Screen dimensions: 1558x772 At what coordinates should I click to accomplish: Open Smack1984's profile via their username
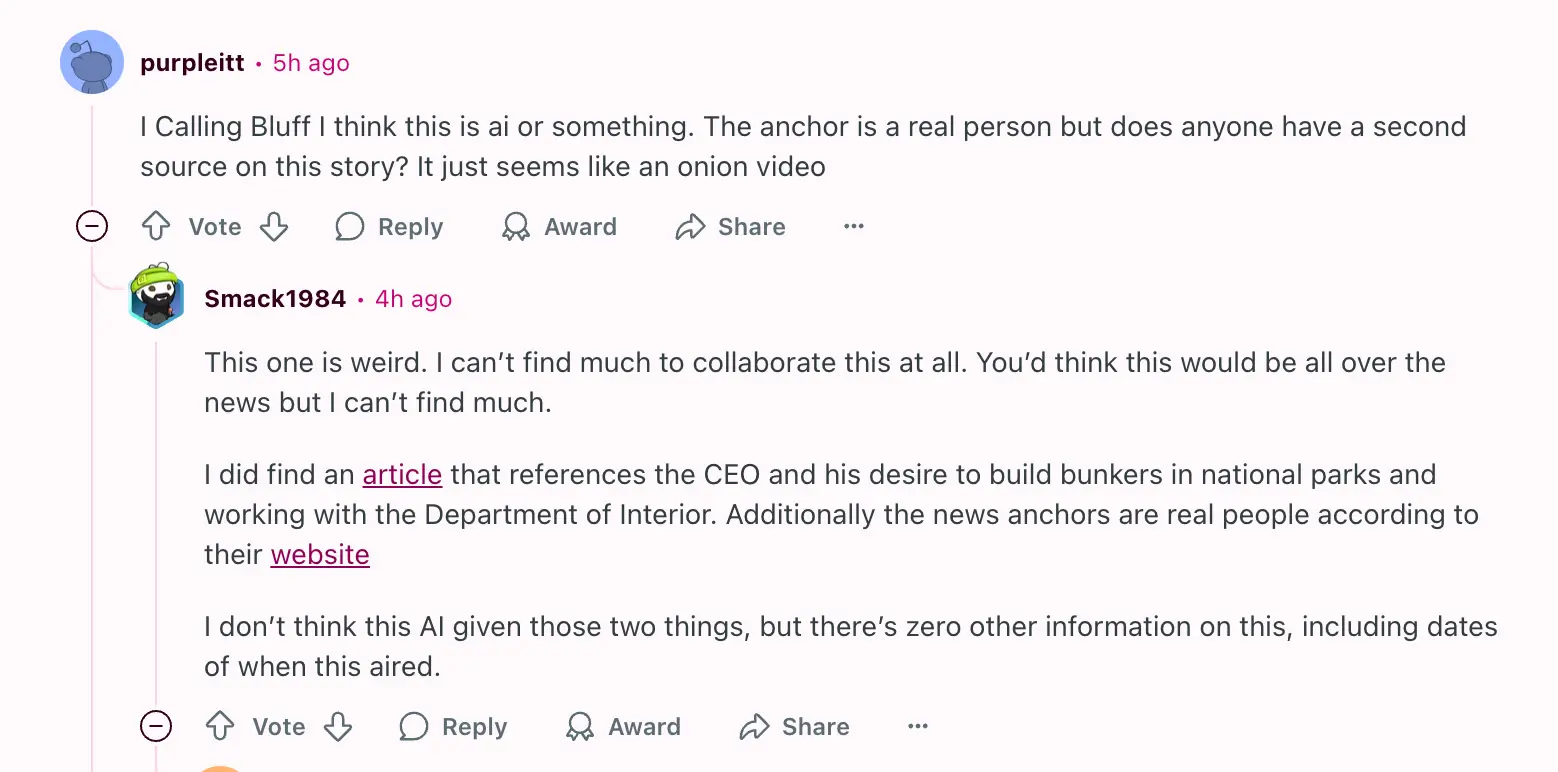(275, 298)
